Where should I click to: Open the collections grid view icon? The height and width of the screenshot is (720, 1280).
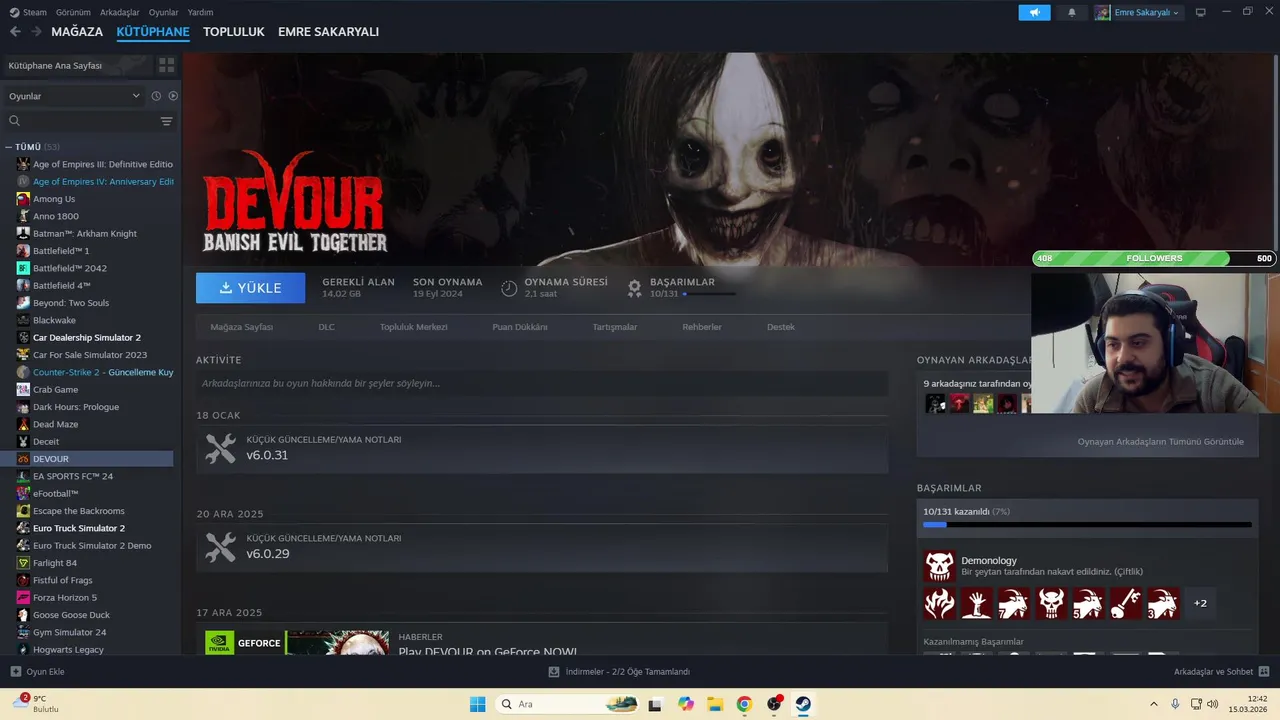pos(166,65)
